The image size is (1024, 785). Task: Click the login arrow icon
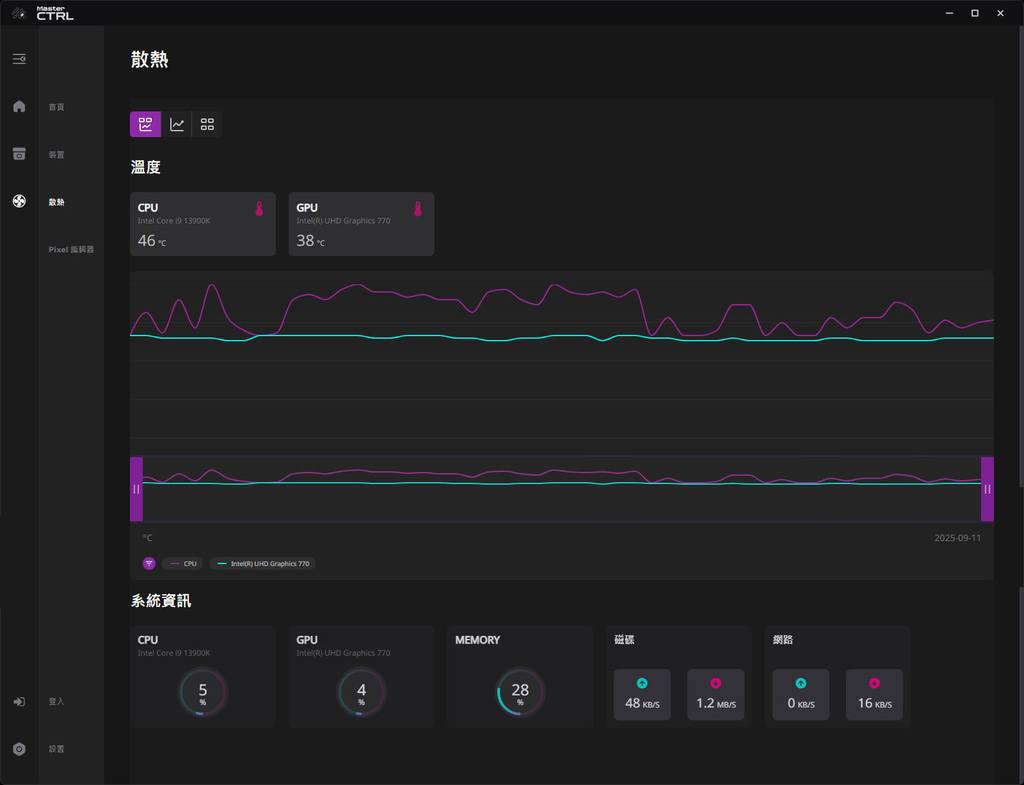[19, 701]
